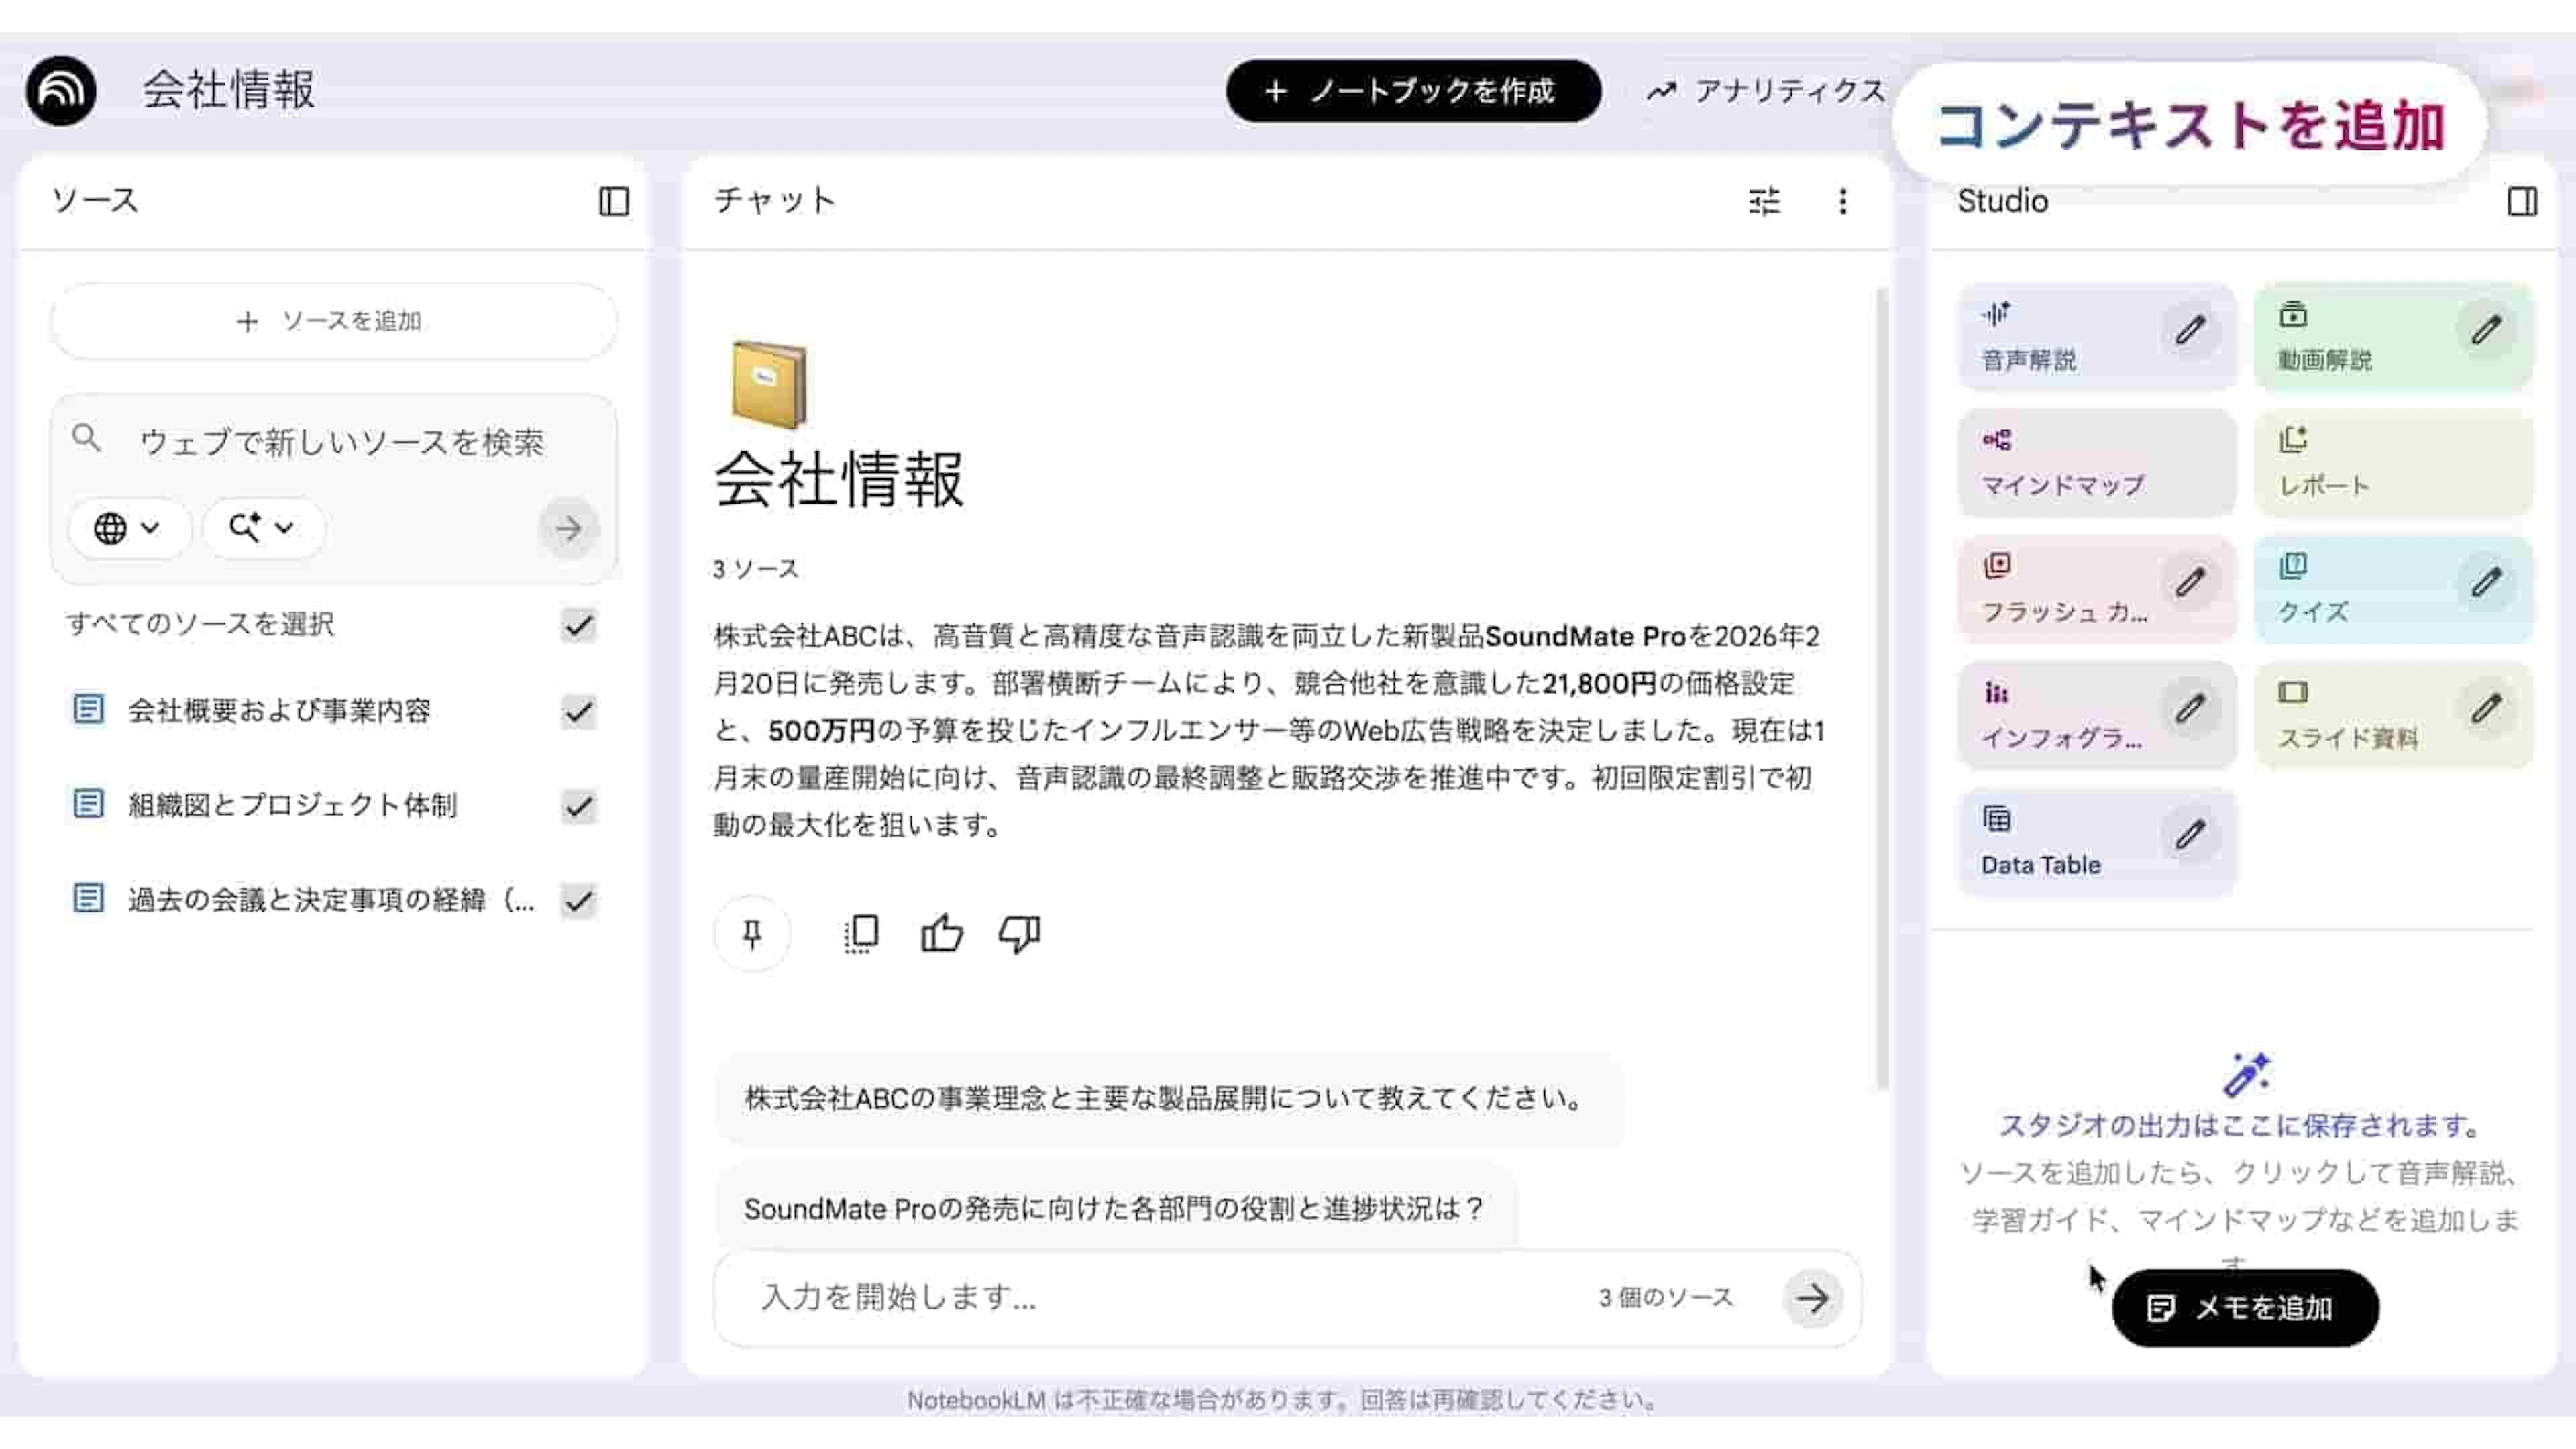Customize 音声解説 with pencil icon
Image resolution: width=2576 pixels, height=1449 pixels.
pos(2189,330)
